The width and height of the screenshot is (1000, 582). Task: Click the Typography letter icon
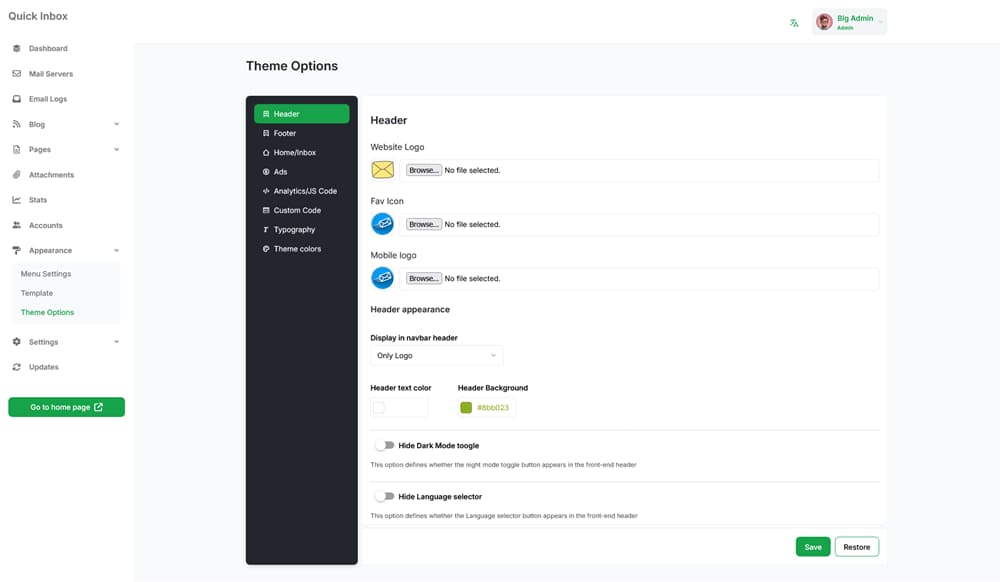(x=266, y=229)
